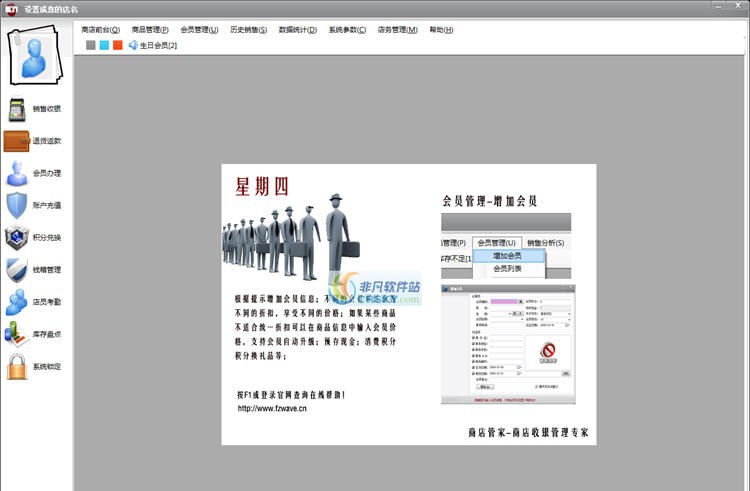Click the 退货退款 wallet icon
Viewport: 750px width, 491px height.
coord(17,141)
